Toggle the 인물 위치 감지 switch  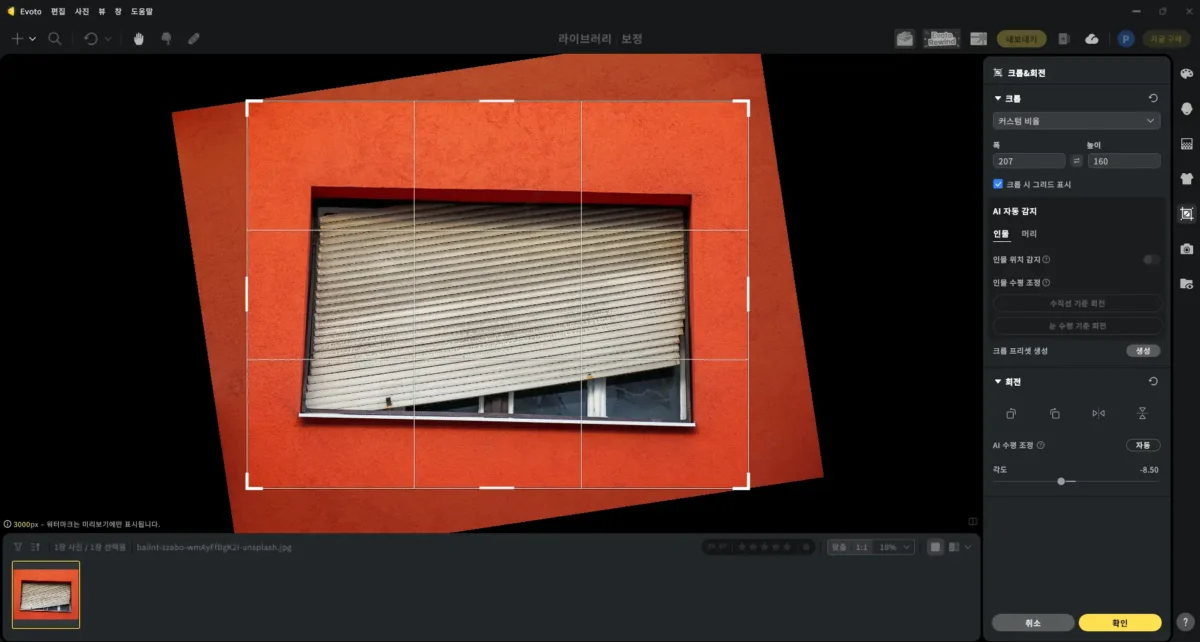pyautogui.click(x=1151, y=259)
